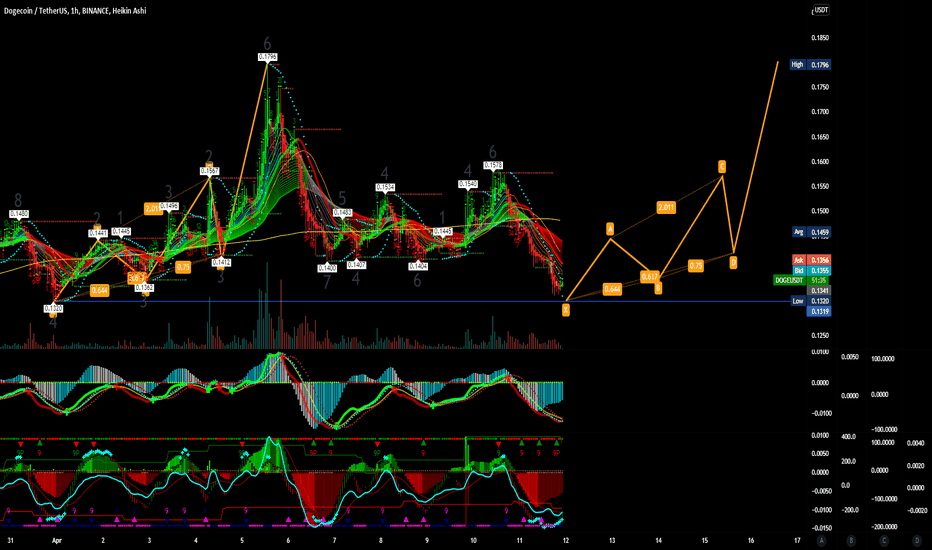The width and height of the screenshot is (932, 550).
Task: Click the projected 0.75 ratio label near D
Action: (695, 266)
